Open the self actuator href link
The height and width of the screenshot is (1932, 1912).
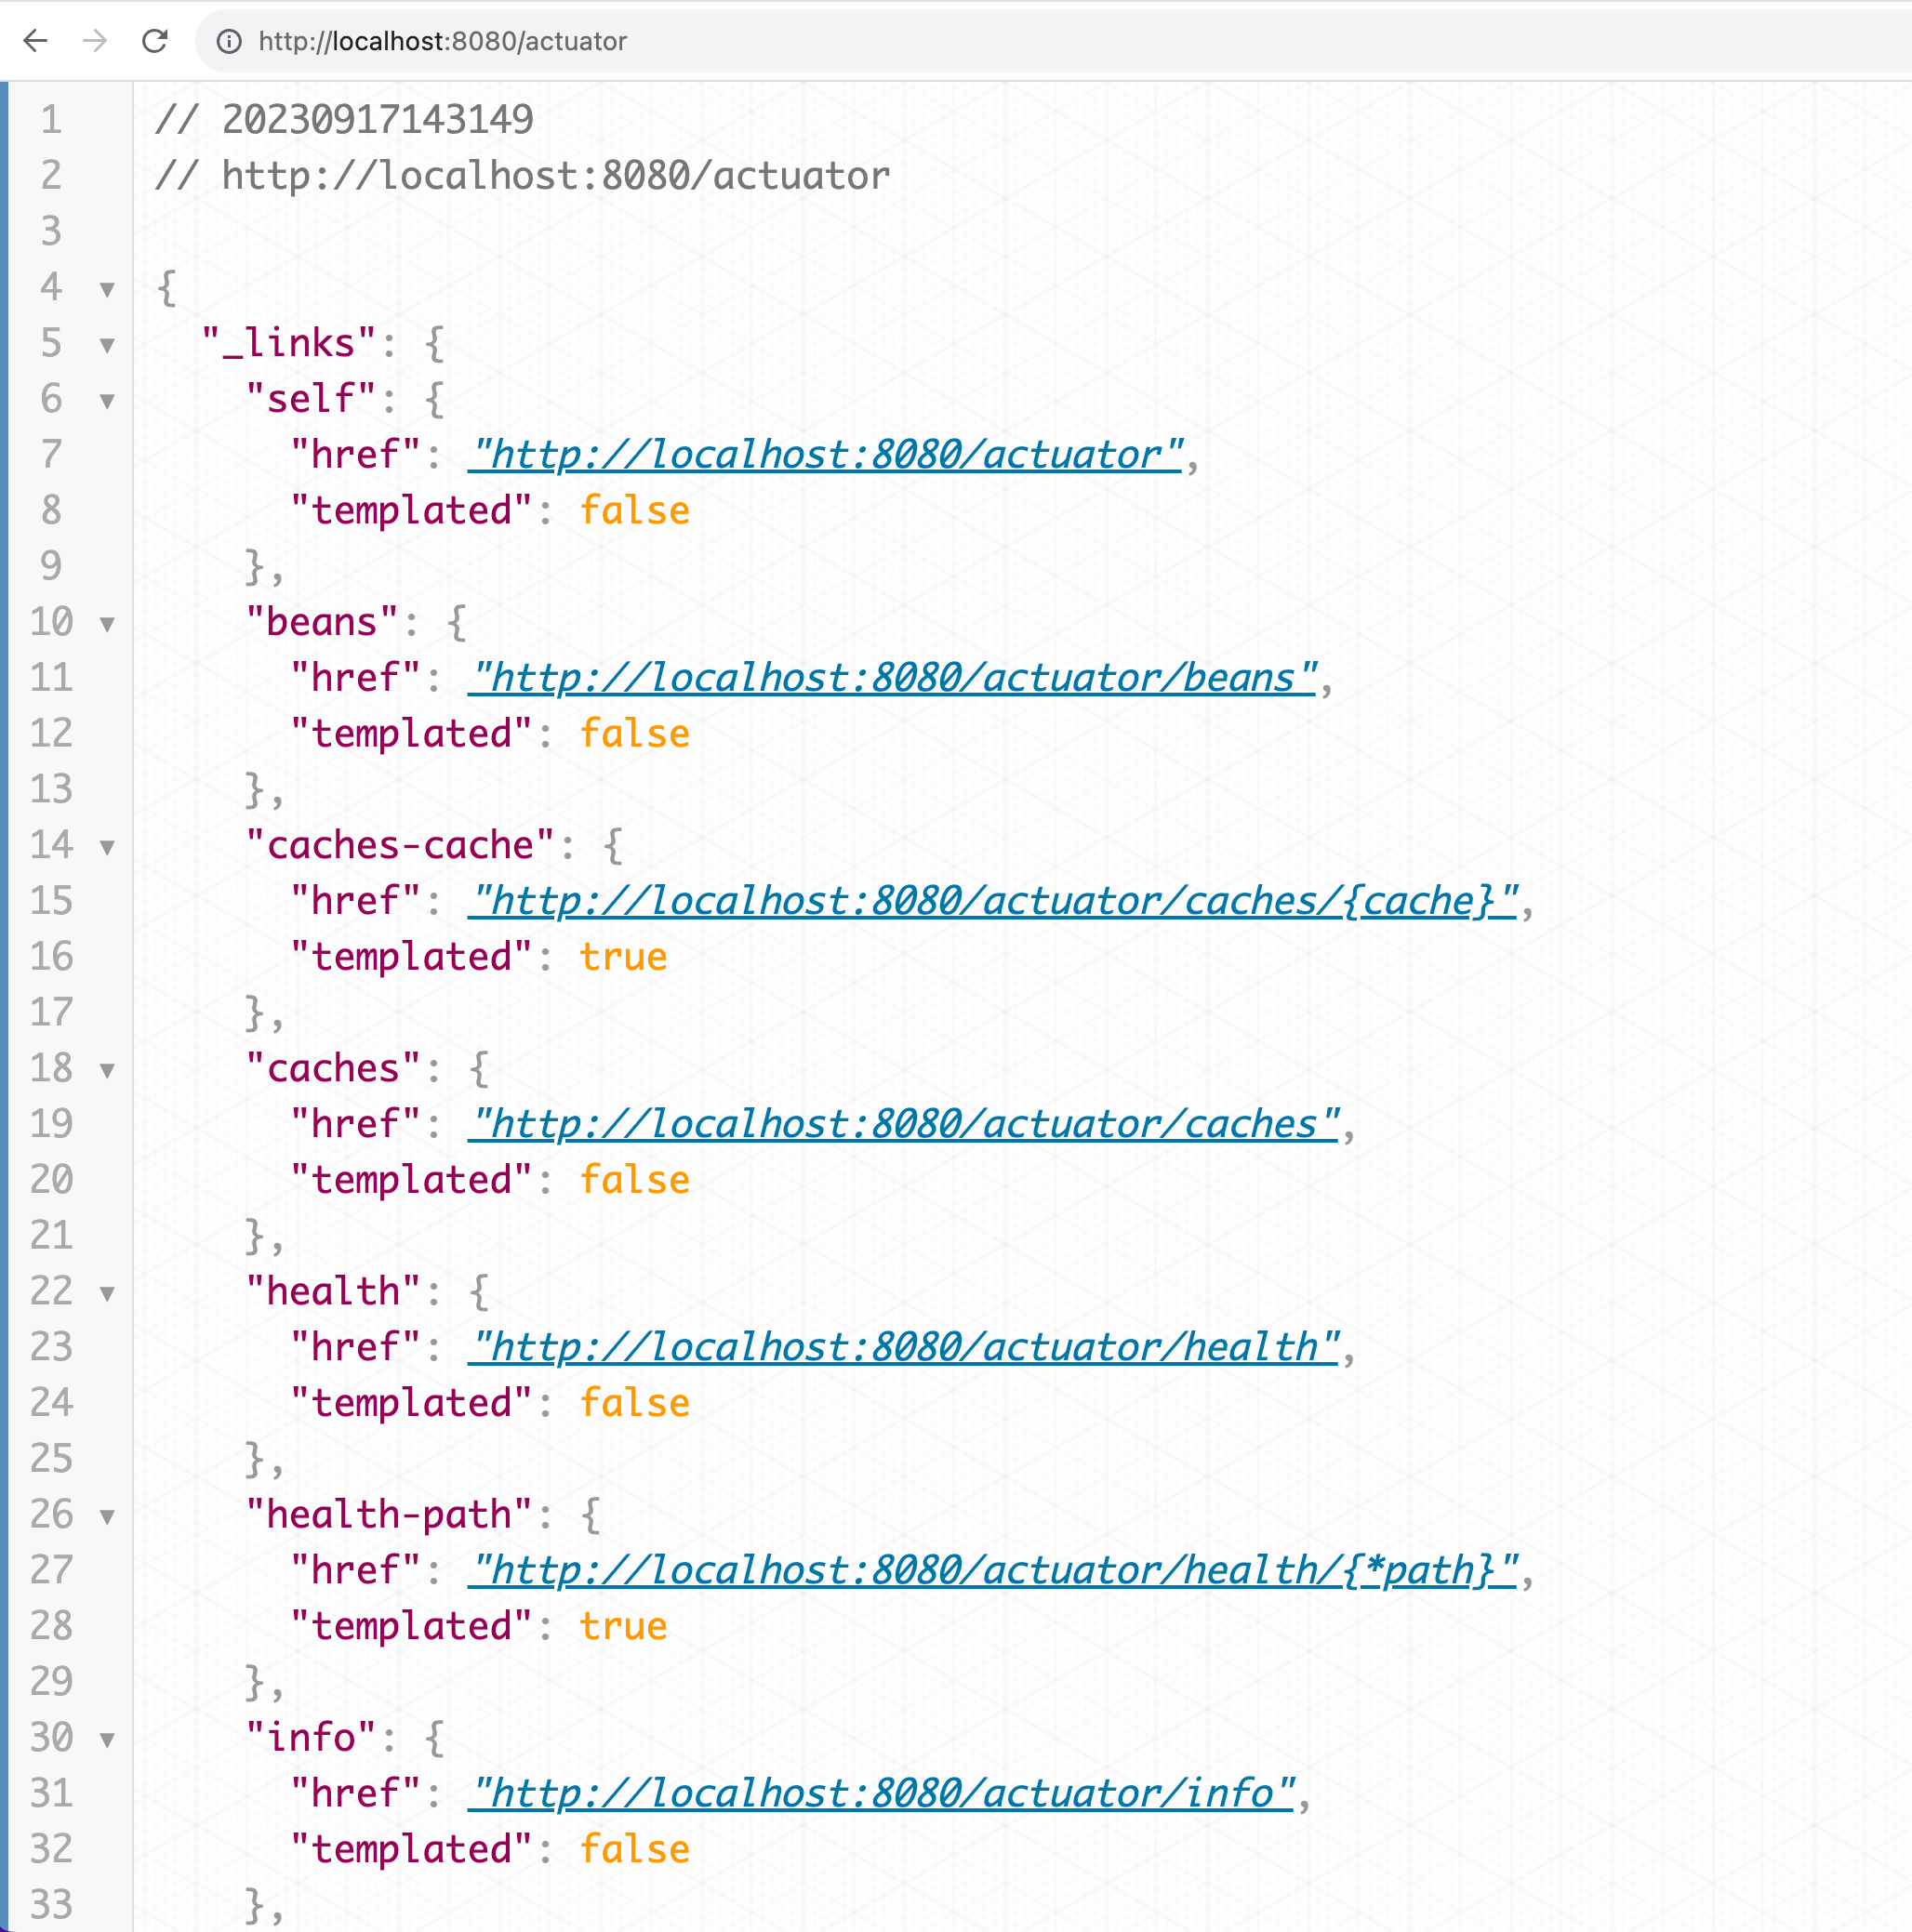pos(826,455)
